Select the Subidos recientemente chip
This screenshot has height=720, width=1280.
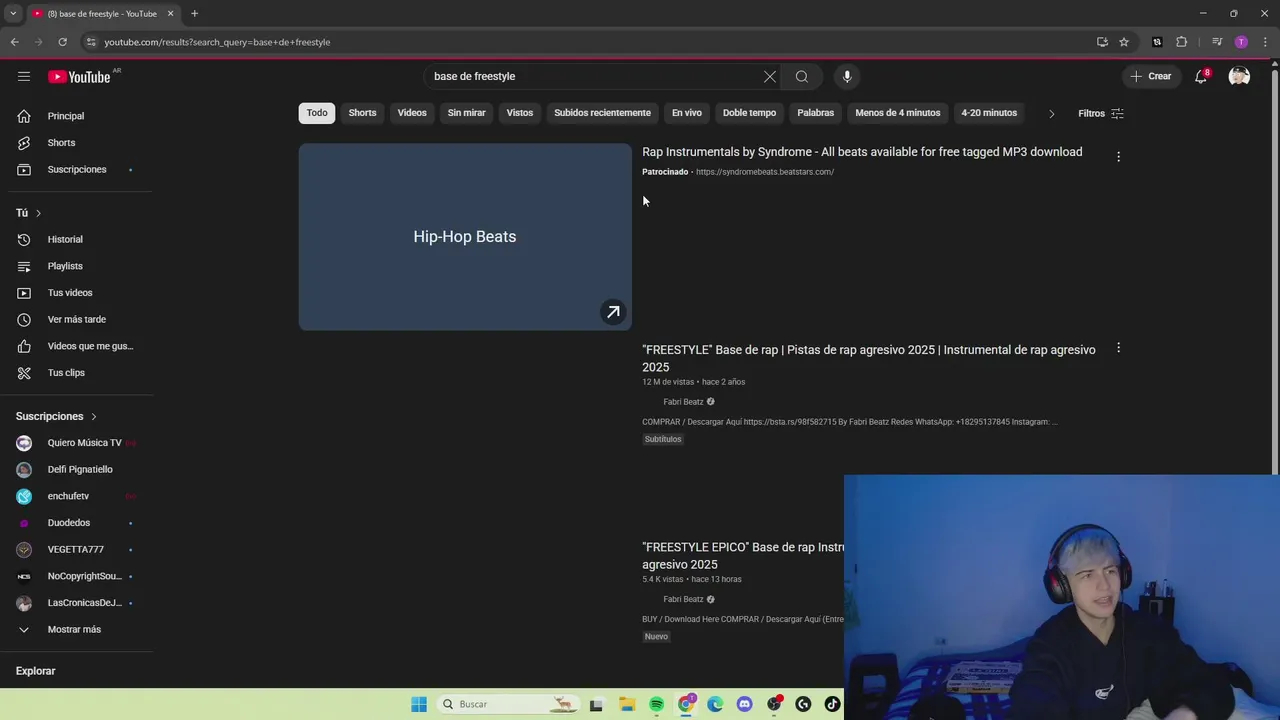coord(602,113)
